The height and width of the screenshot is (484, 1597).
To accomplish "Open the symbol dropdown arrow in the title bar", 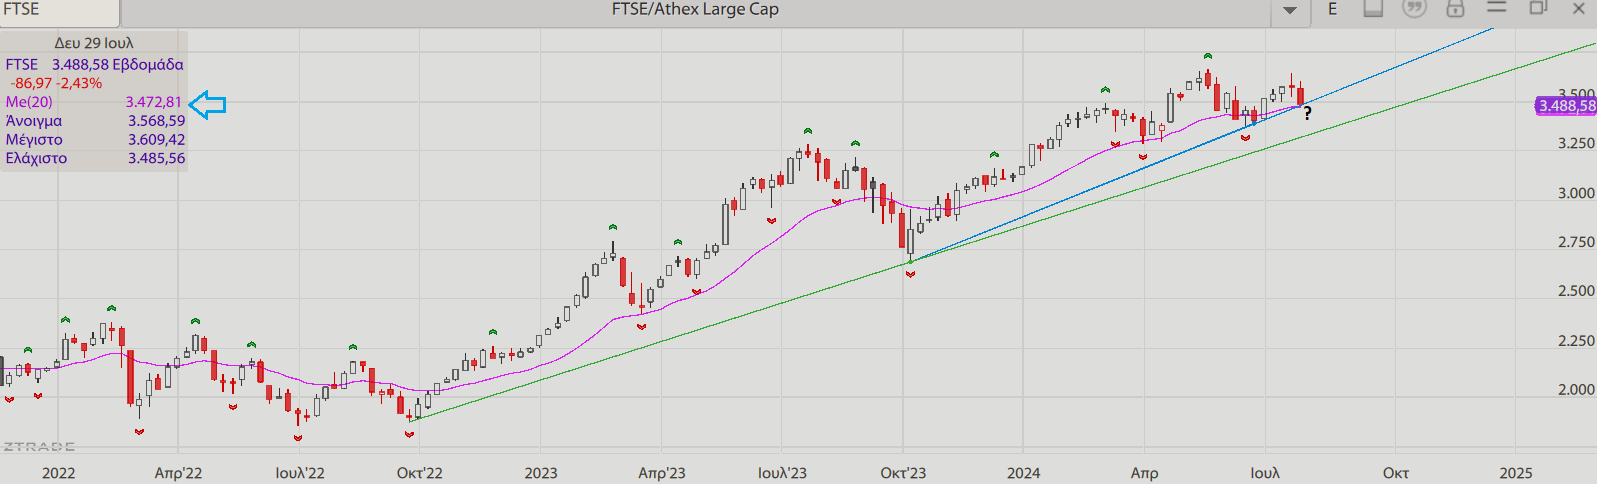I will coord(1290,10).
